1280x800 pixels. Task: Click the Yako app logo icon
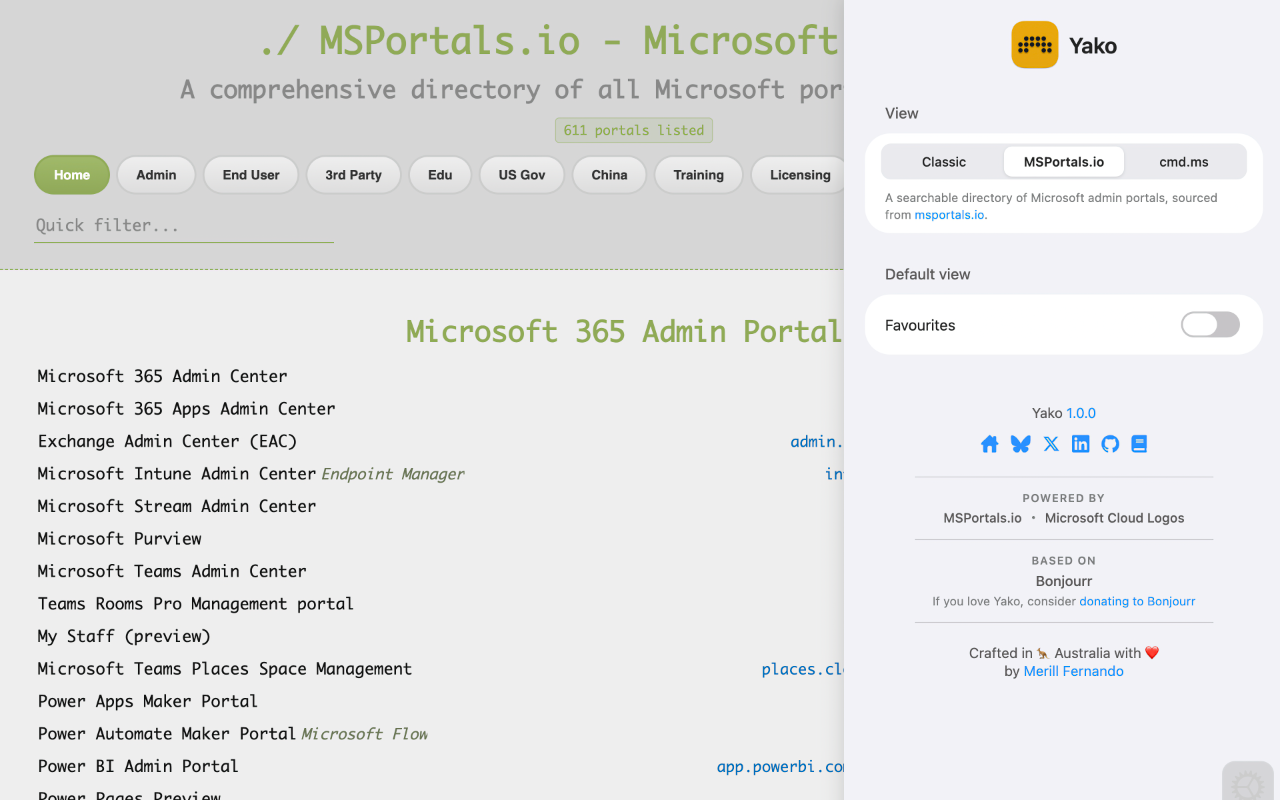[x=1035, y=45]
